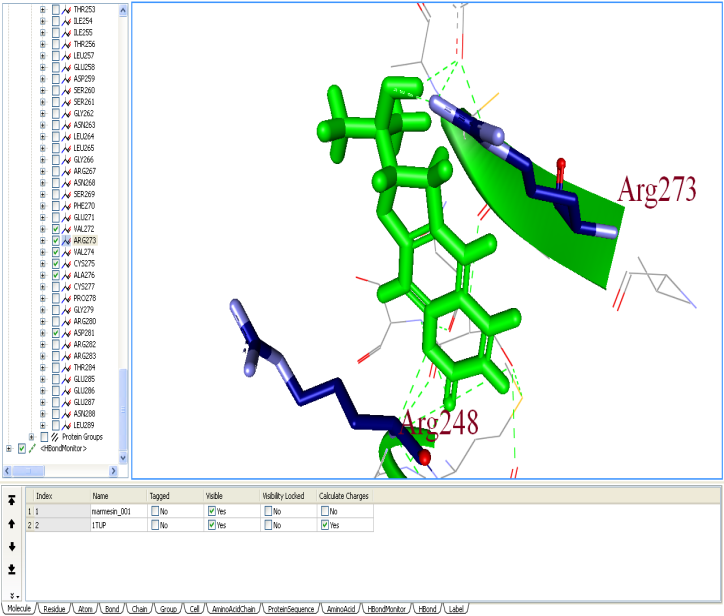This screenshot has height=616, width=724.
Task: Enable the ARG280 checkbox in tree
Action: 56,321
